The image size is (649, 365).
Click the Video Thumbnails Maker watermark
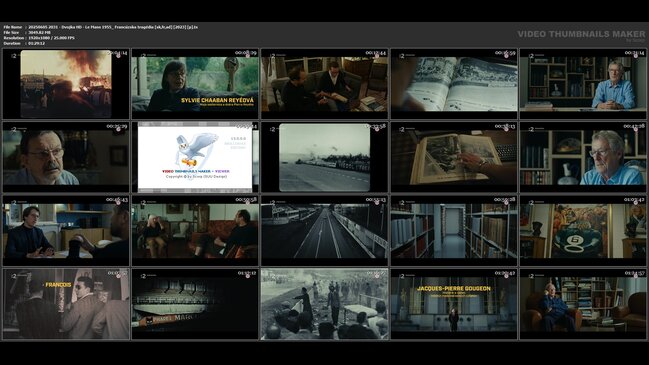coord(581,35)
